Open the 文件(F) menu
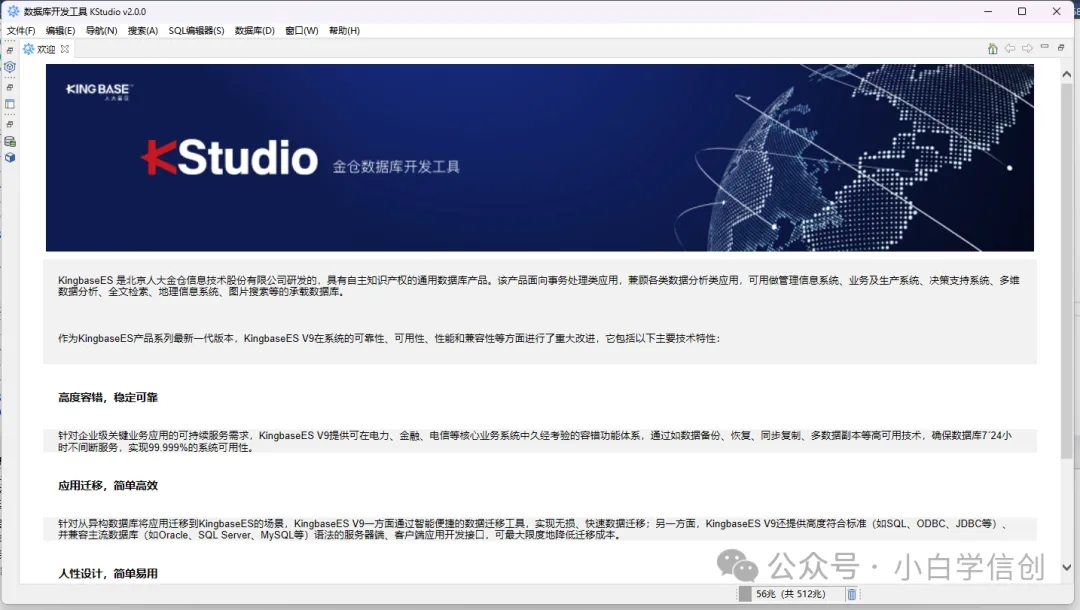 pyautogui.click(x=19, y=30)
